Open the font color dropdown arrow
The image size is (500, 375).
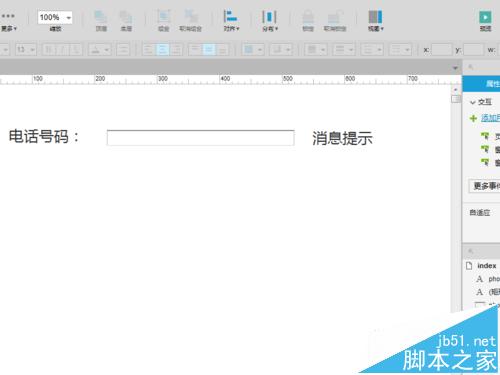coord(107,50)
